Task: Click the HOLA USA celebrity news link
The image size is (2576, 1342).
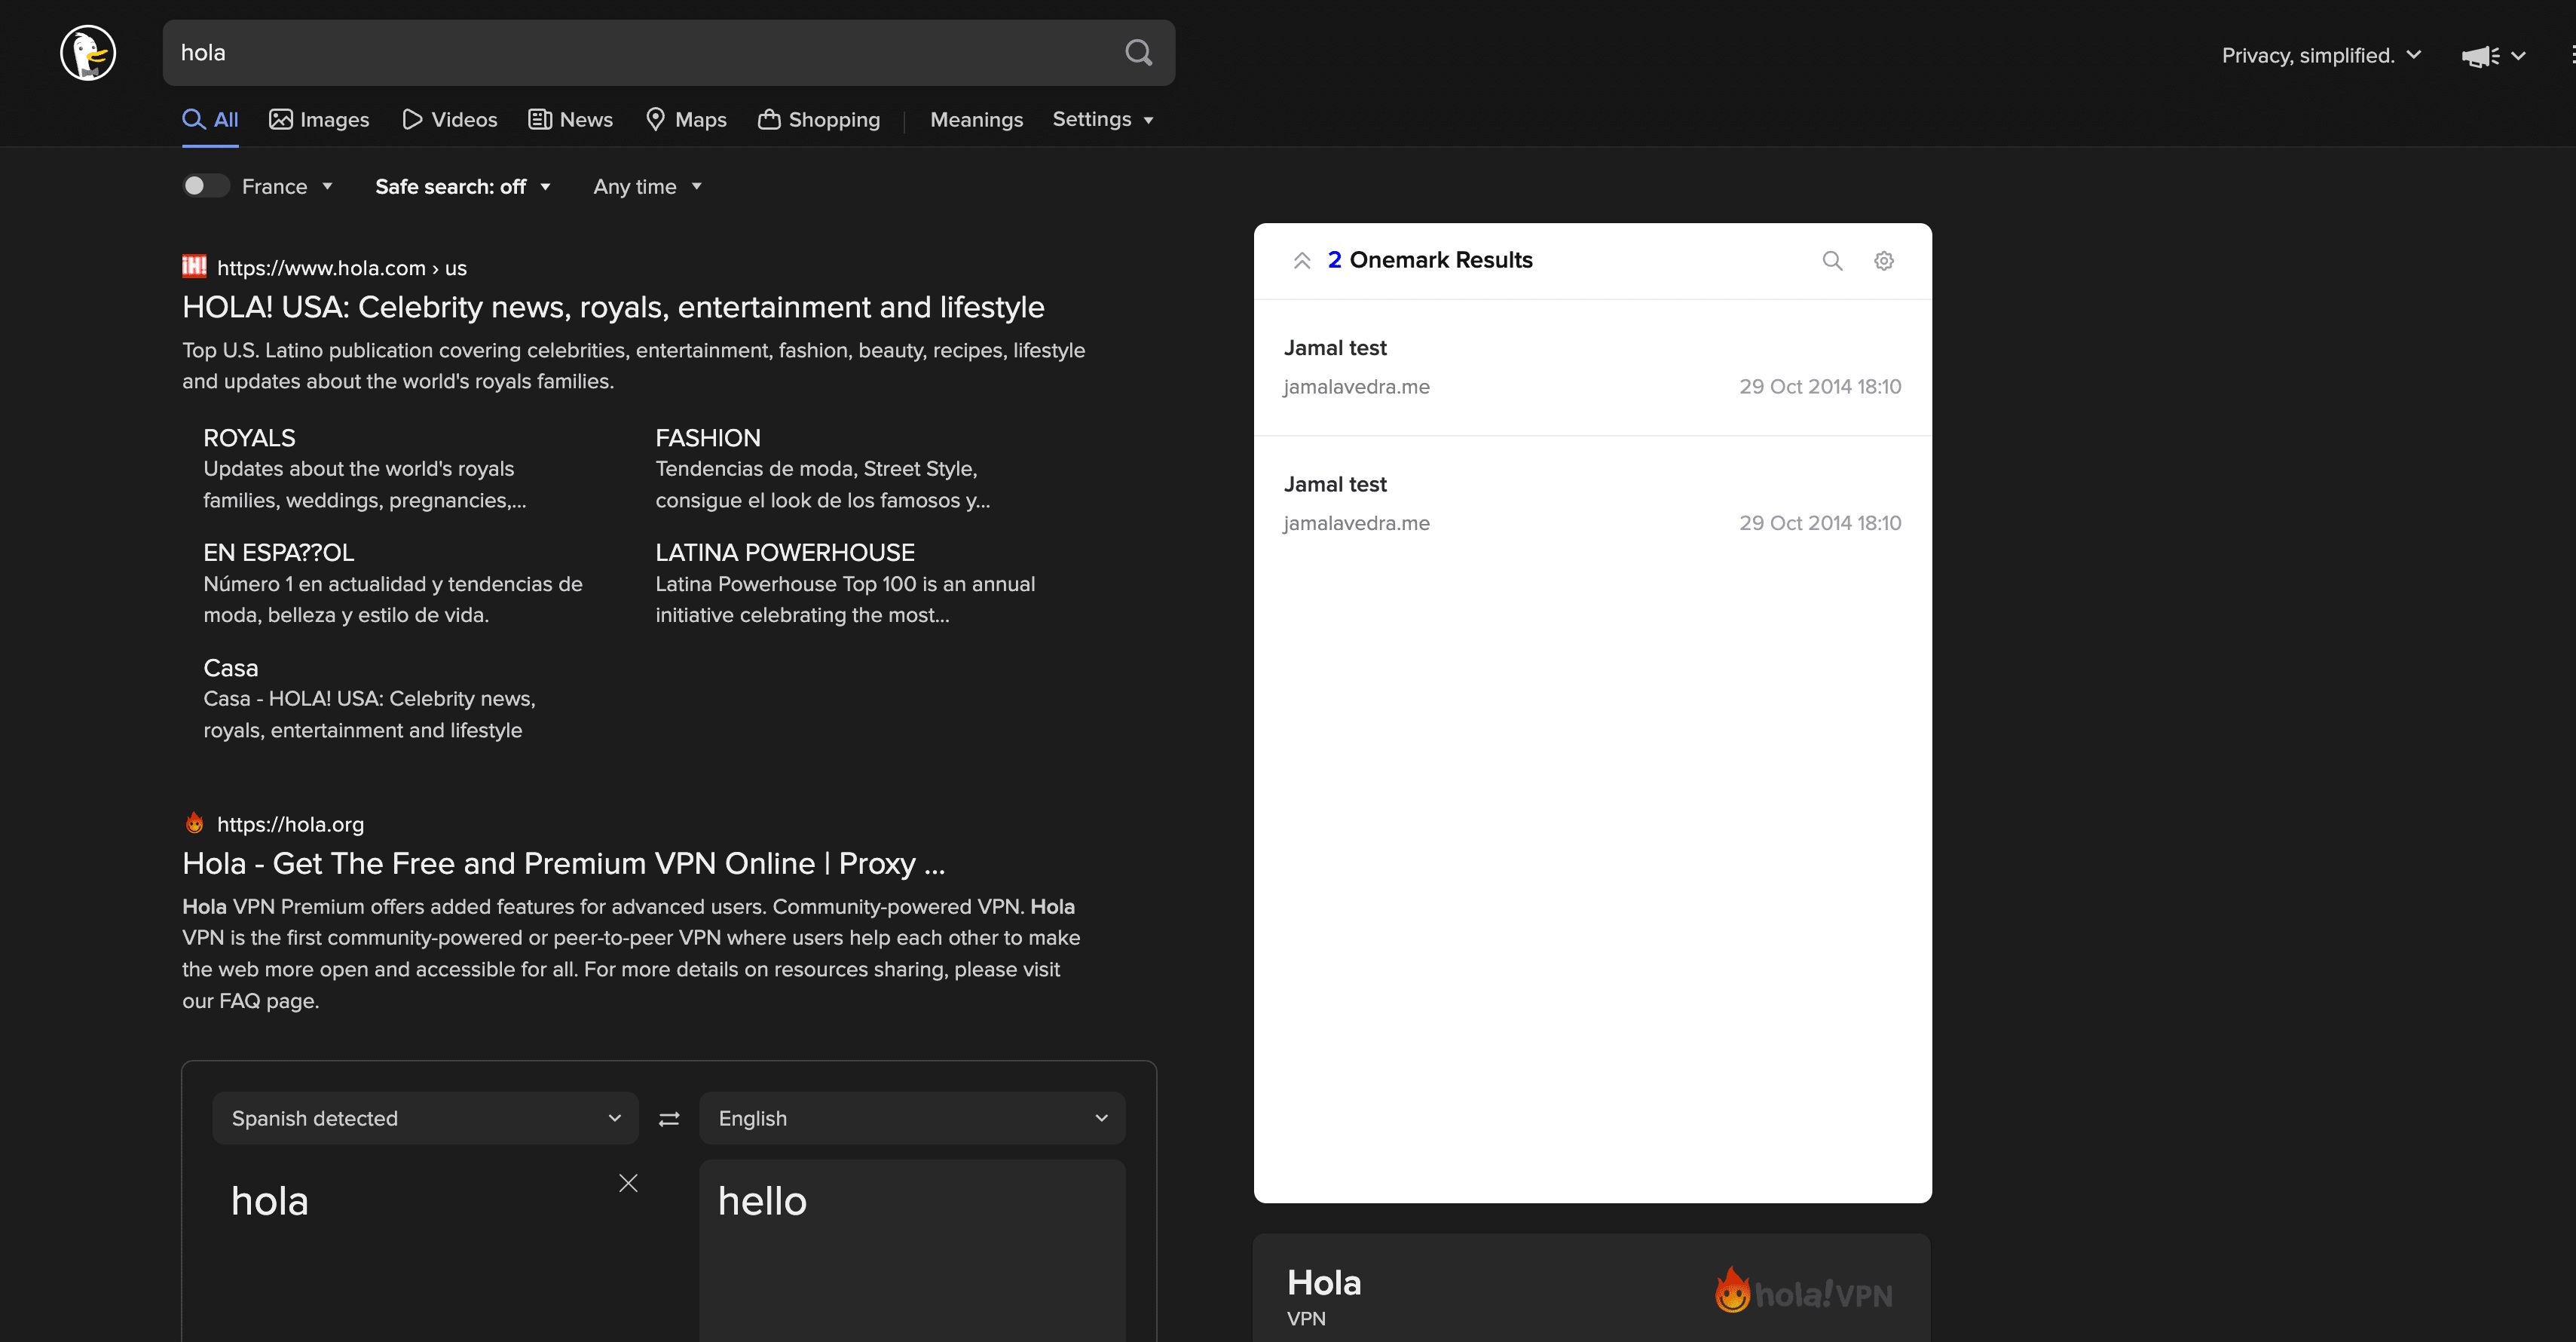Action: (x=613, y=307)
